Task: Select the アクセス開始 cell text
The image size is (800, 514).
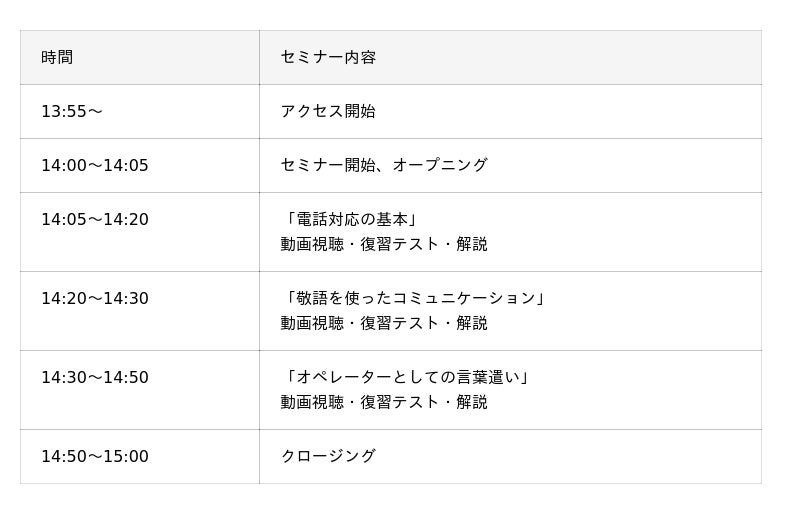Action: coord(328,111)
